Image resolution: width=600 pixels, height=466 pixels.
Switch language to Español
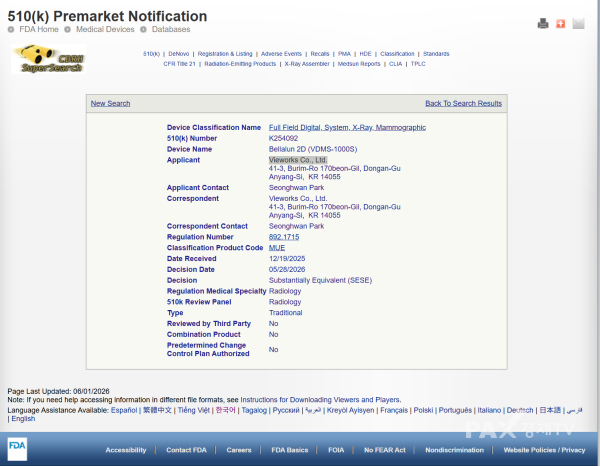[124, 410]
